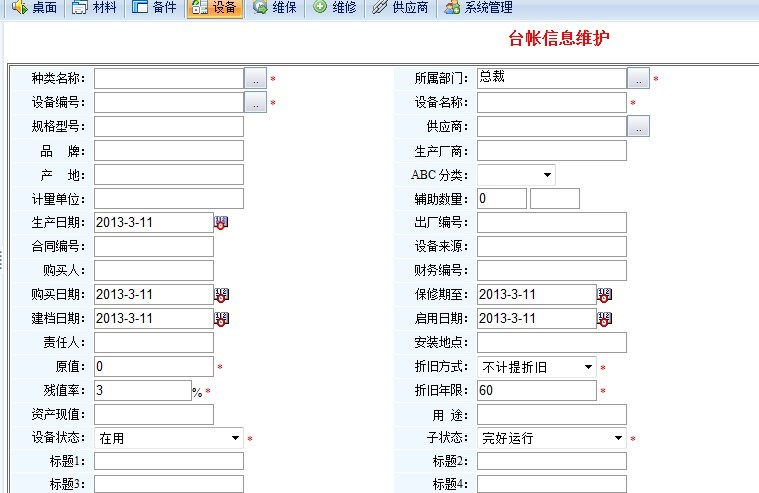Open the 系统管理 tab
Screen dimensions: 759x493
click(478, 8)
